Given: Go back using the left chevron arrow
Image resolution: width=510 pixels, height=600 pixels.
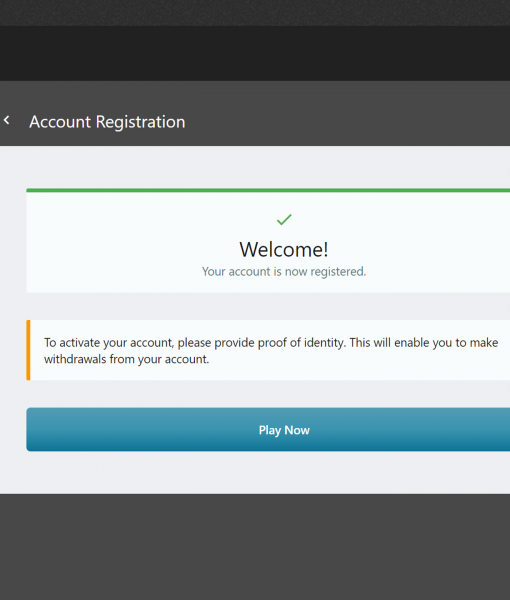Looking at the screenshot, I should tap(7, 120).
